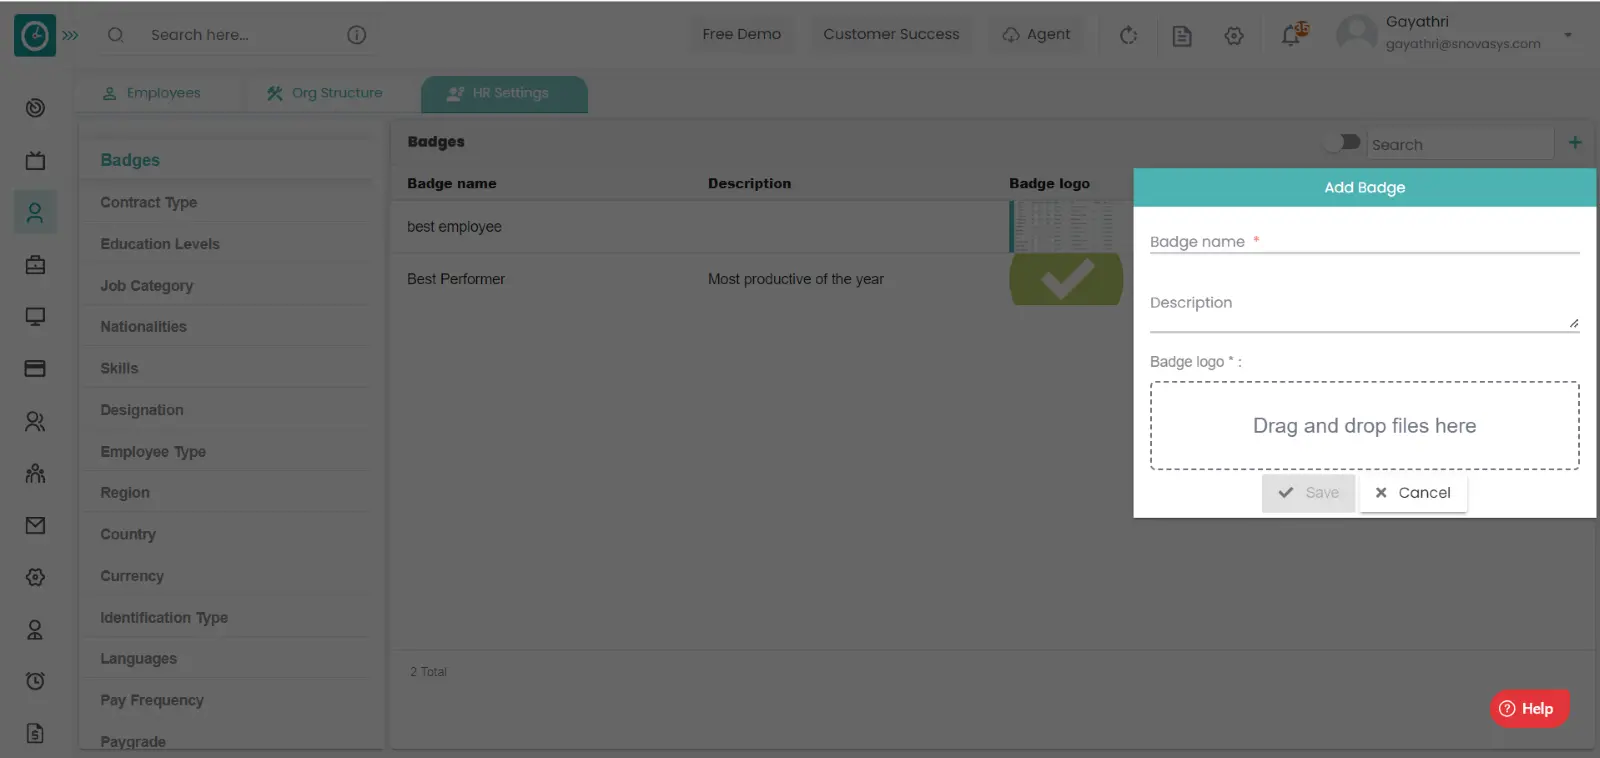Viewport: 1600px width, 758px height.
Task: Select the person icon in sidebar
Action: (35, 212)
